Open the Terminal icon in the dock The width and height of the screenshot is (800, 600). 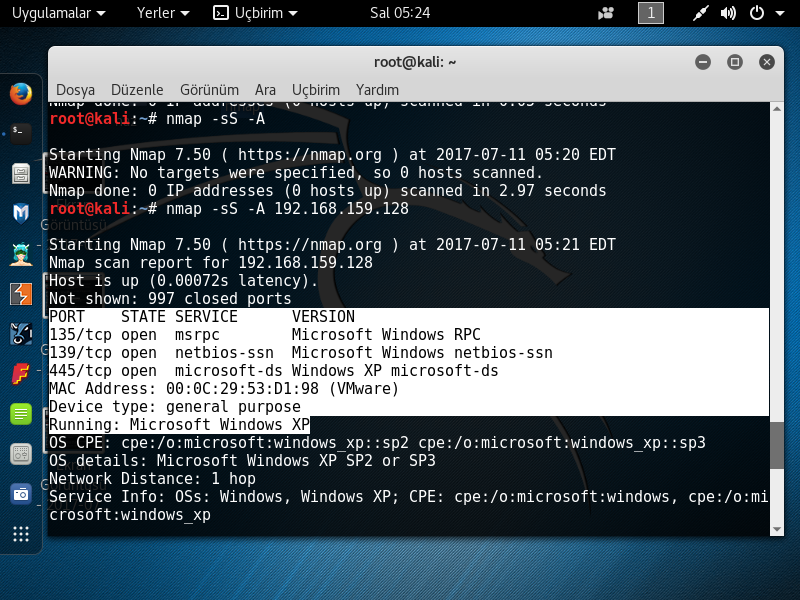(20, 132)
